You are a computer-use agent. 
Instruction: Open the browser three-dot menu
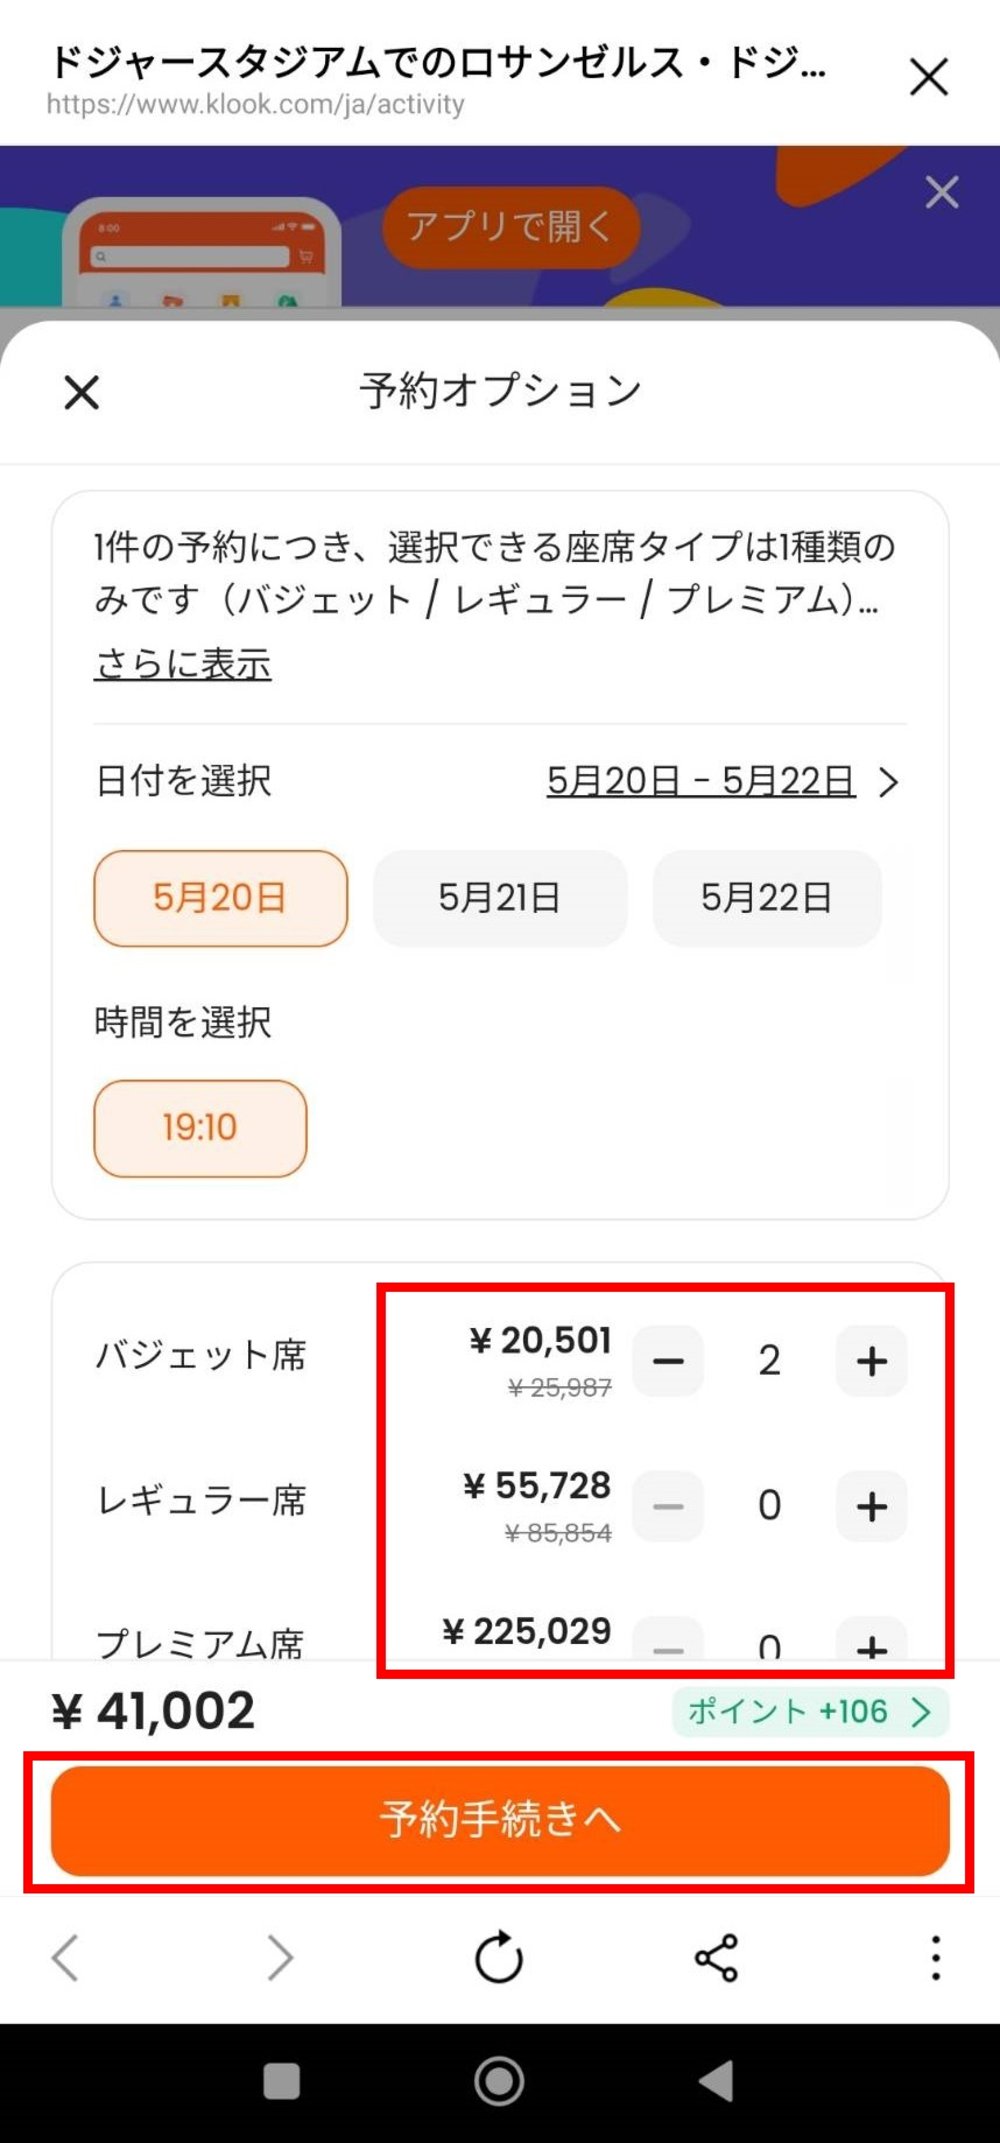[x=934, y=1959]
